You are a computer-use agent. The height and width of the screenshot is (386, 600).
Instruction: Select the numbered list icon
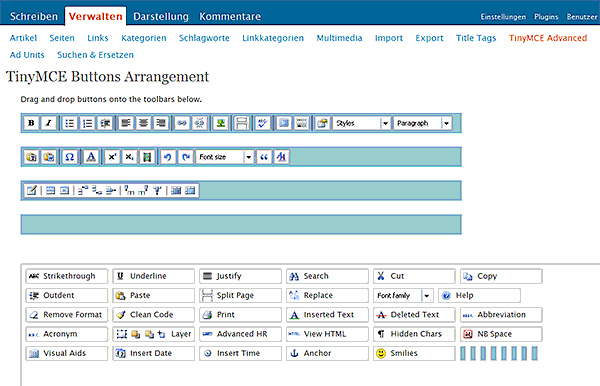click(87, 123)
